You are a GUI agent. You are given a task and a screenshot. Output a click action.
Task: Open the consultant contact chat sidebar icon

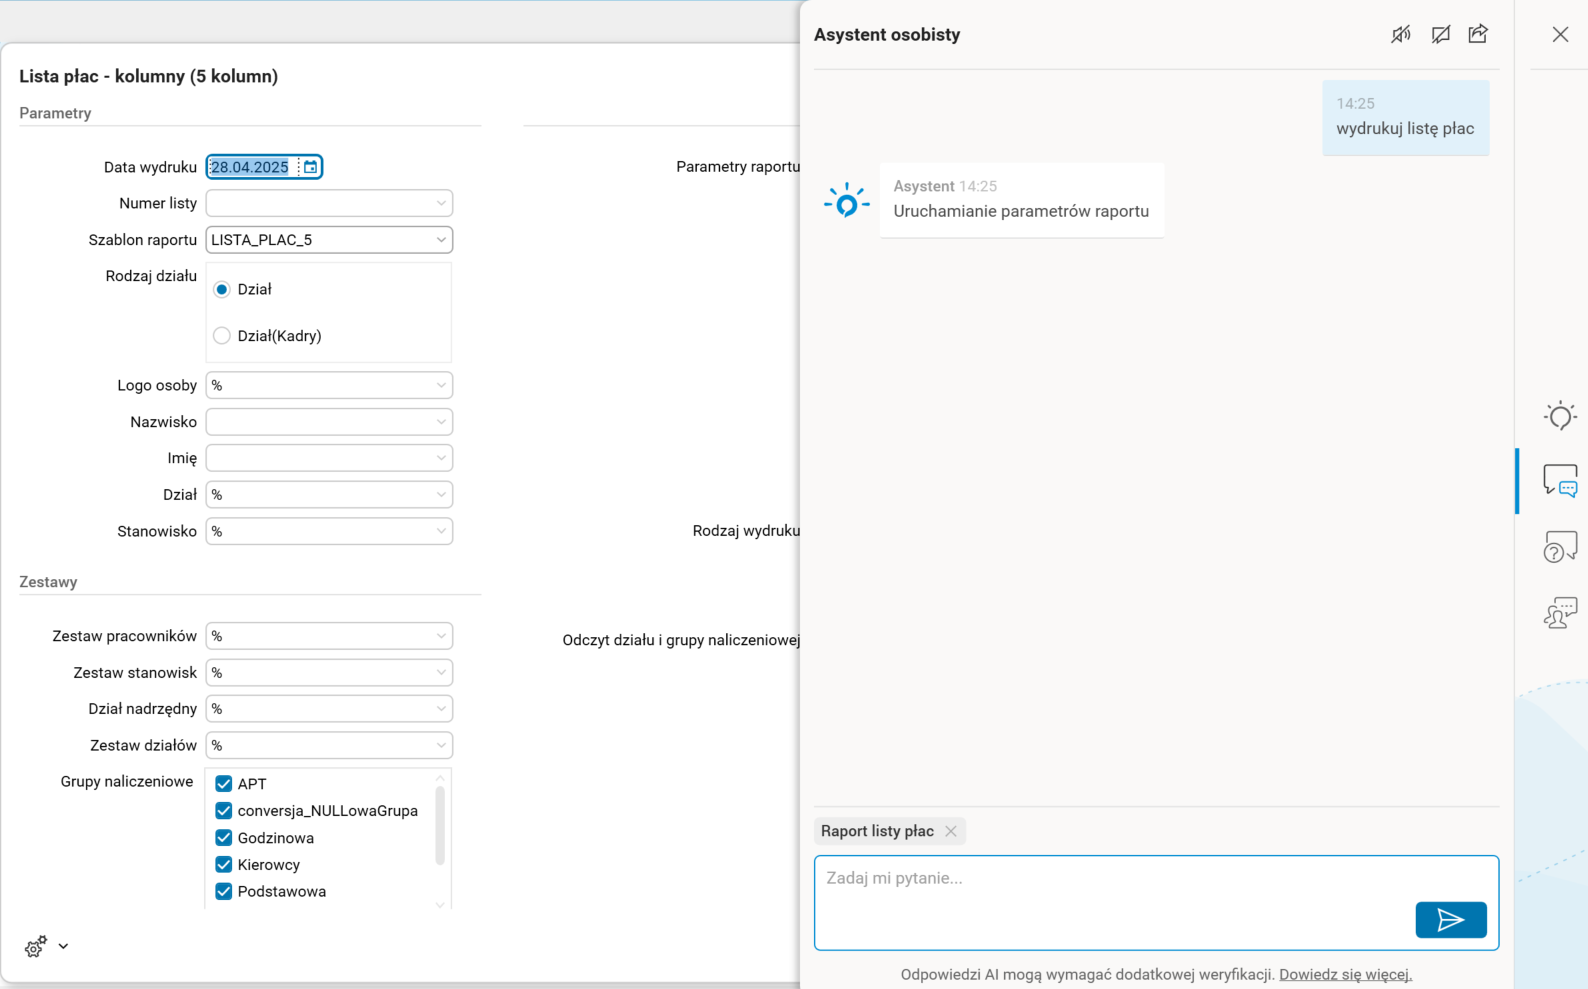[1560, 612]
